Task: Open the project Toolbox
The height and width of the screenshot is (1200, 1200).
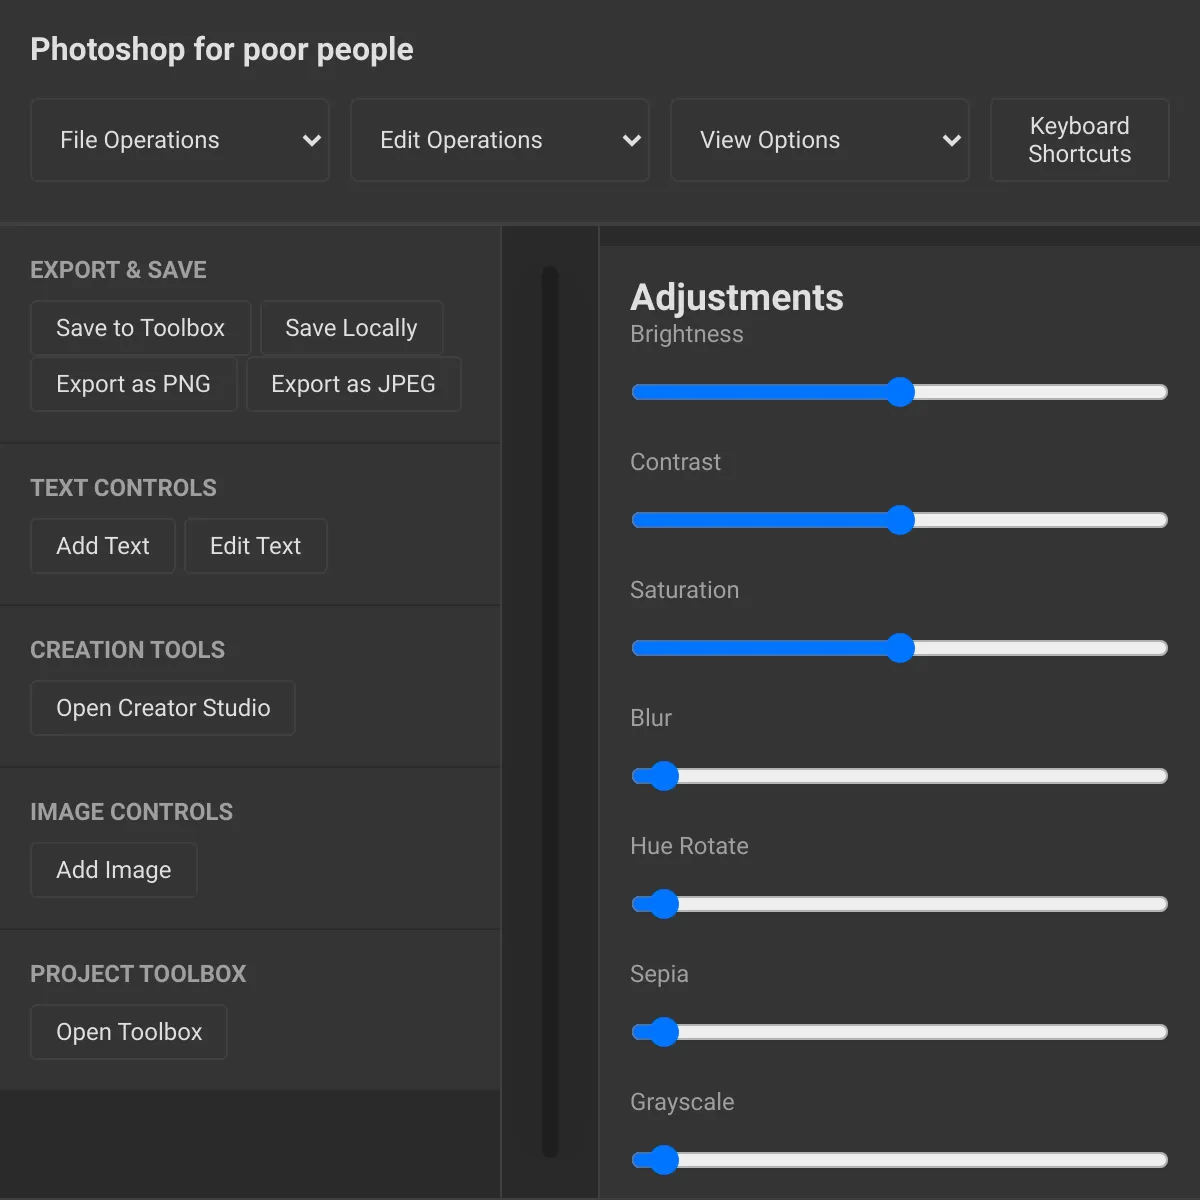Action: (129, 1032)
